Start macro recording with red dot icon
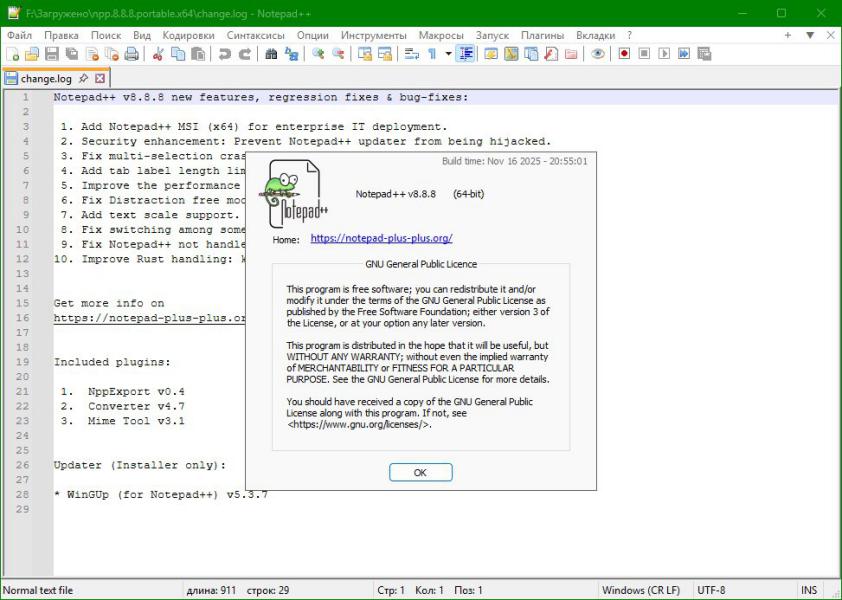The width and height of the screenshot is (842, 600). (624, 54)
